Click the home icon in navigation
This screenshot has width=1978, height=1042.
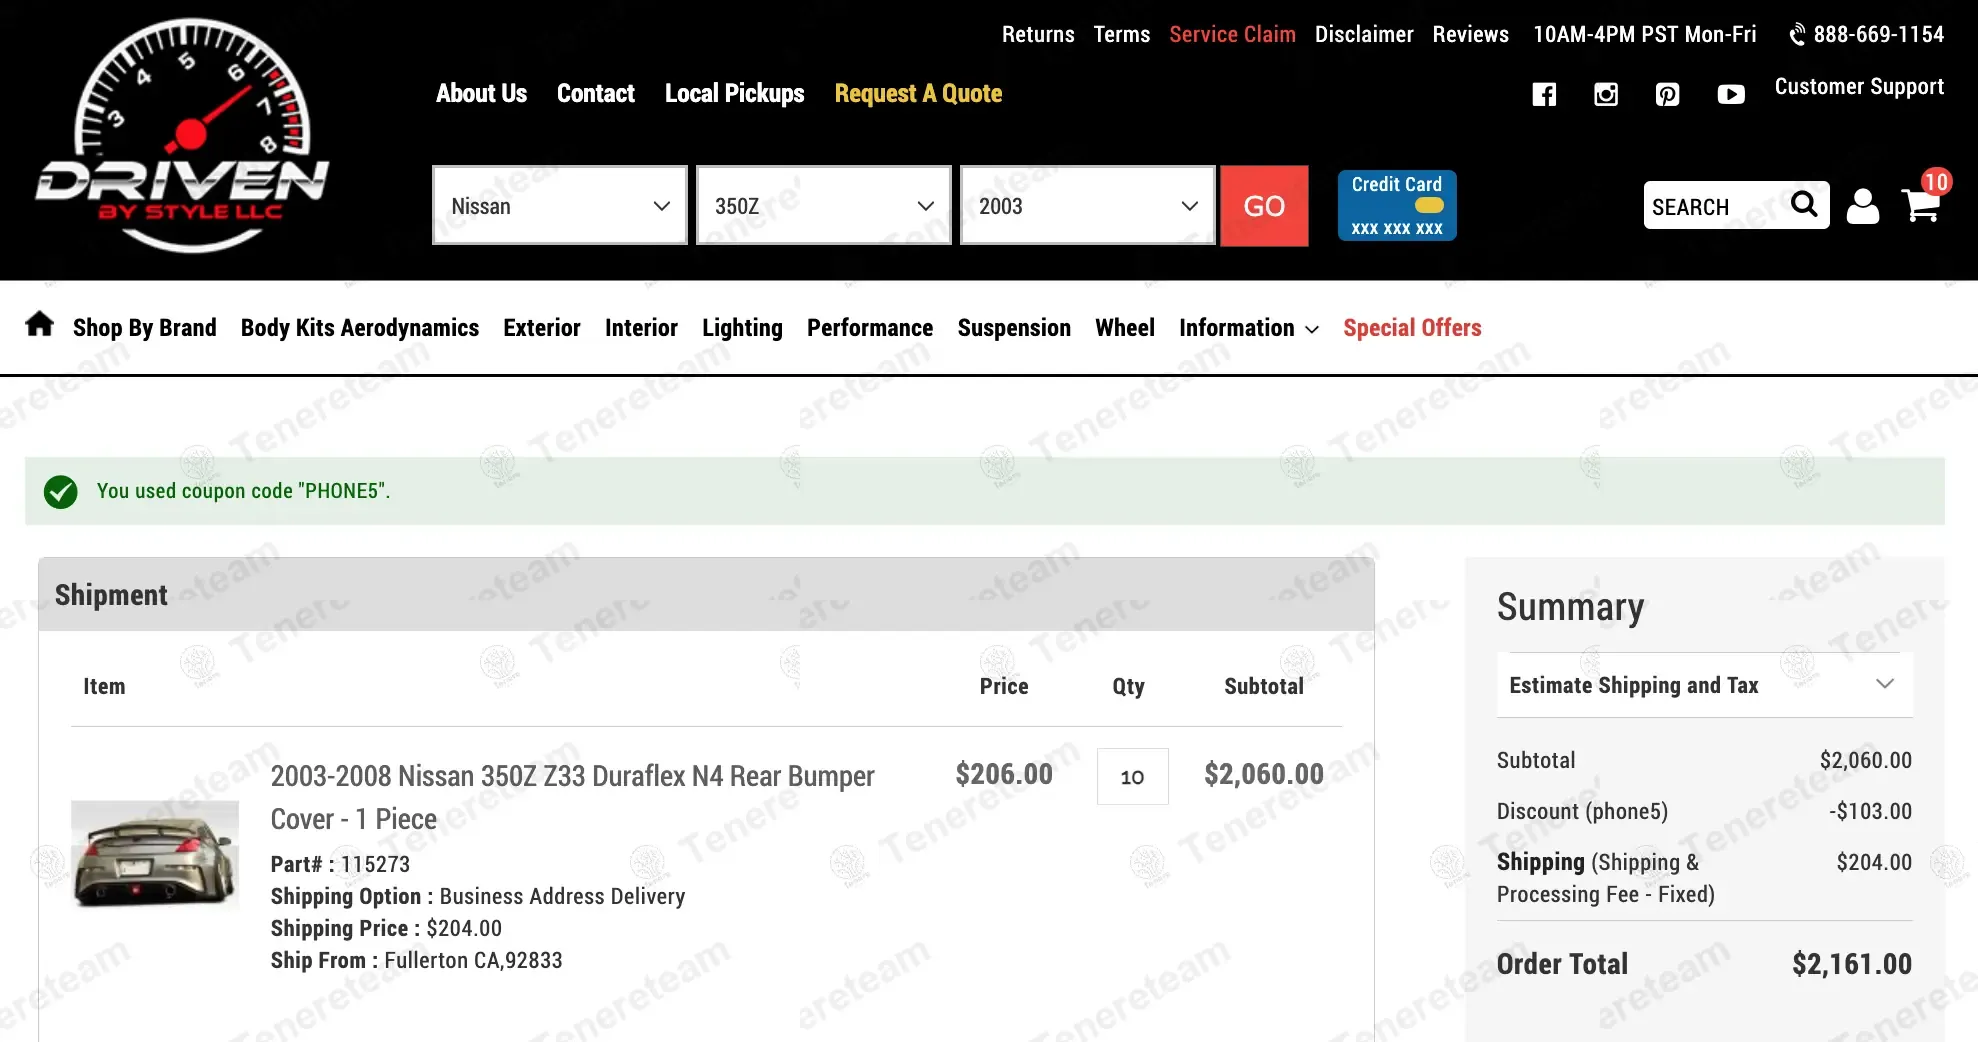click(x=39, y=324)
